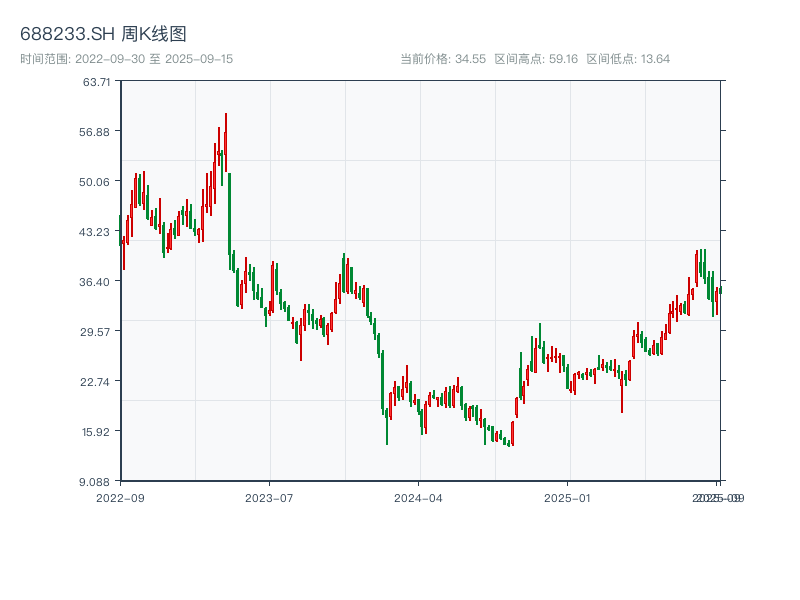This screenshot has height=600, width=800.
Task: Select the 时间范围 date range text
Action: (x=126, y=59)
